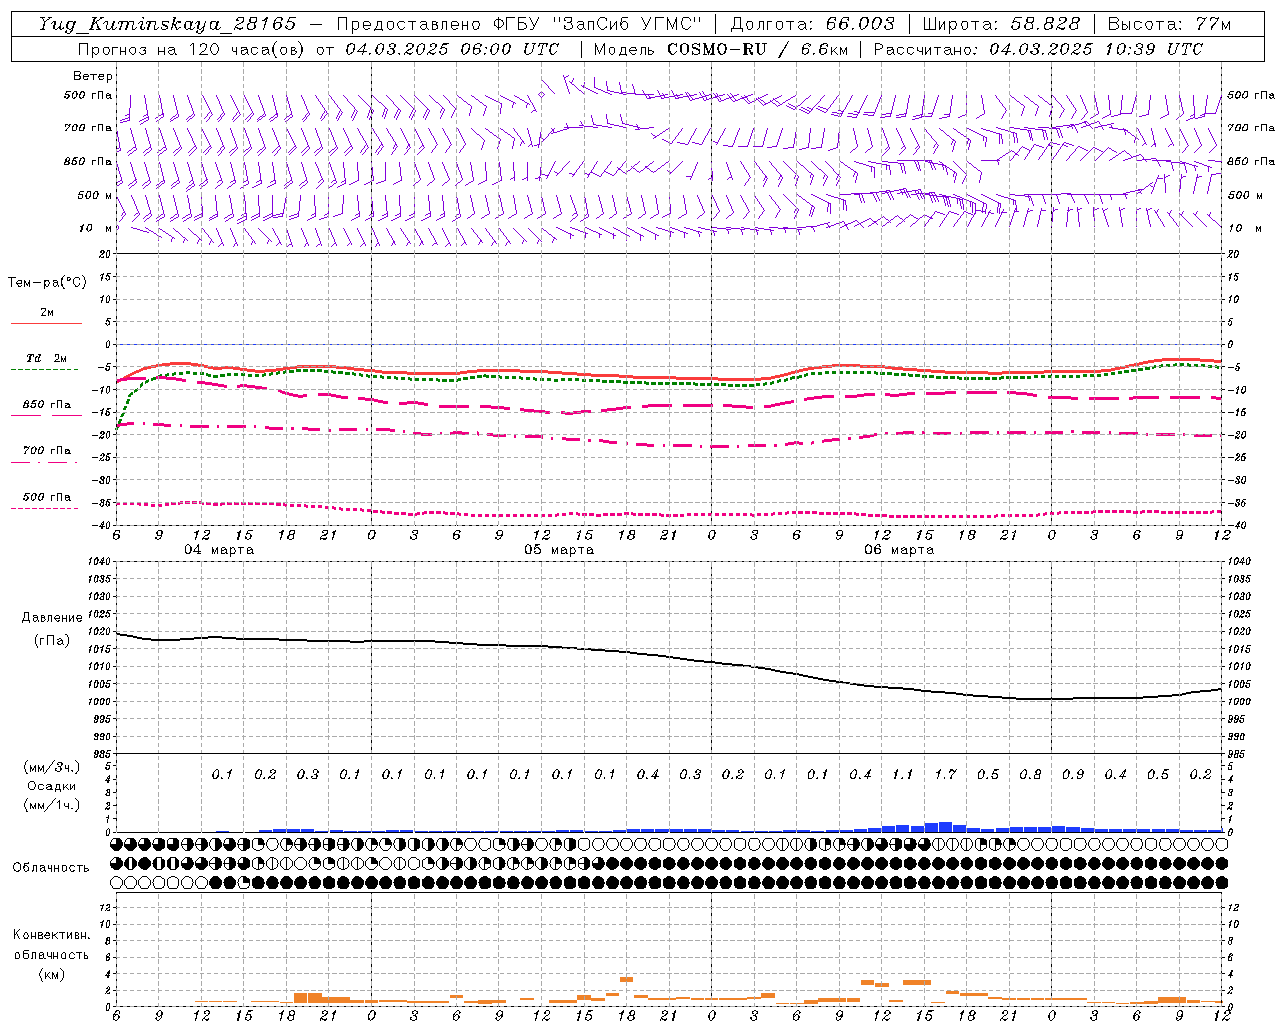Image resolution: width=1280 pixels, height=1024 pixels.
Task: Click the 'Td 2м' dew point legend entry
Action: (x=46, y=358)
